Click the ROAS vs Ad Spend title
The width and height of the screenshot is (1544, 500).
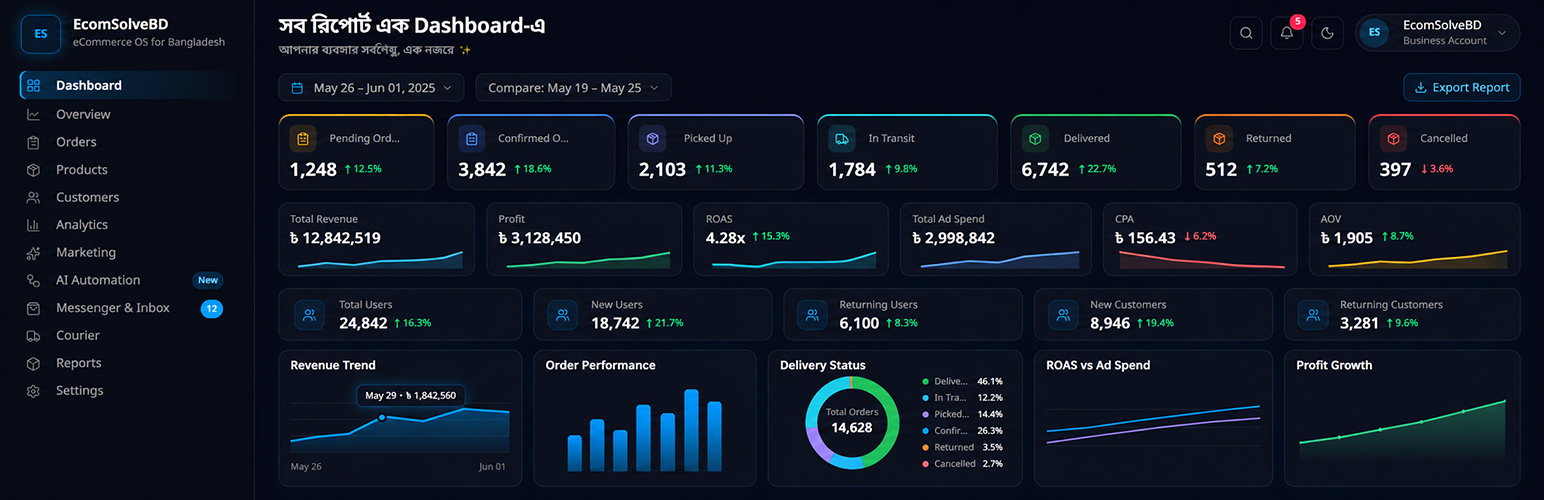pos(1098,365)
